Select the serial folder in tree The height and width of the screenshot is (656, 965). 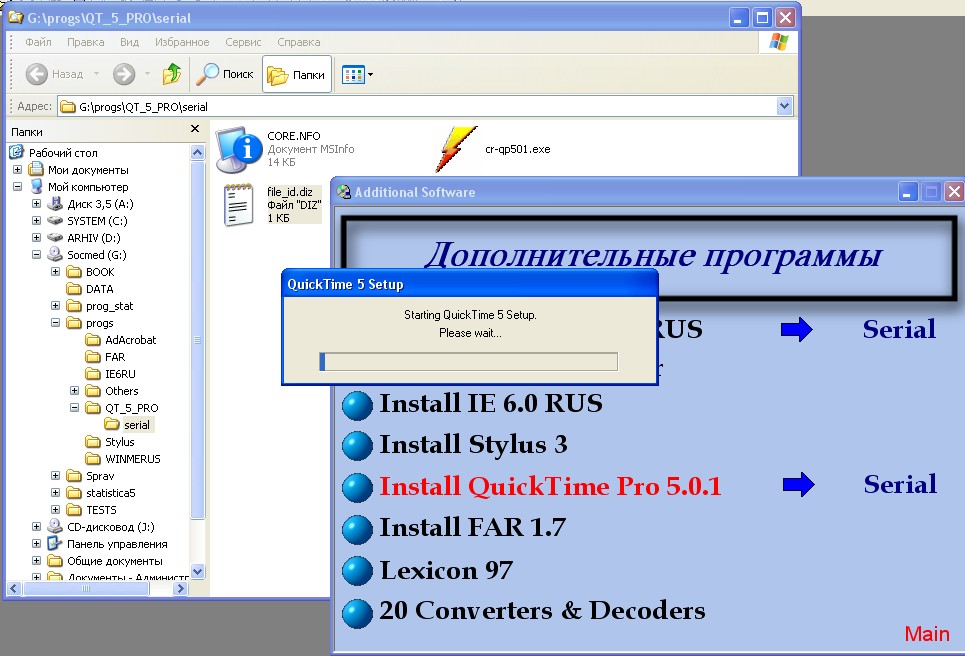point(129,425)
